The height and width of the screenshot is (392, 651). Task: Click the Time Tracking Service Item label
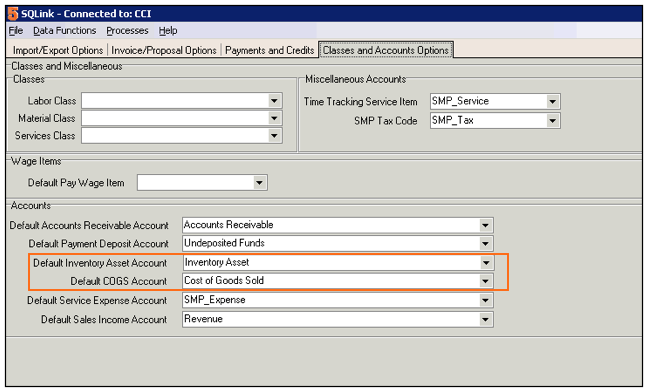click(360, 102)
